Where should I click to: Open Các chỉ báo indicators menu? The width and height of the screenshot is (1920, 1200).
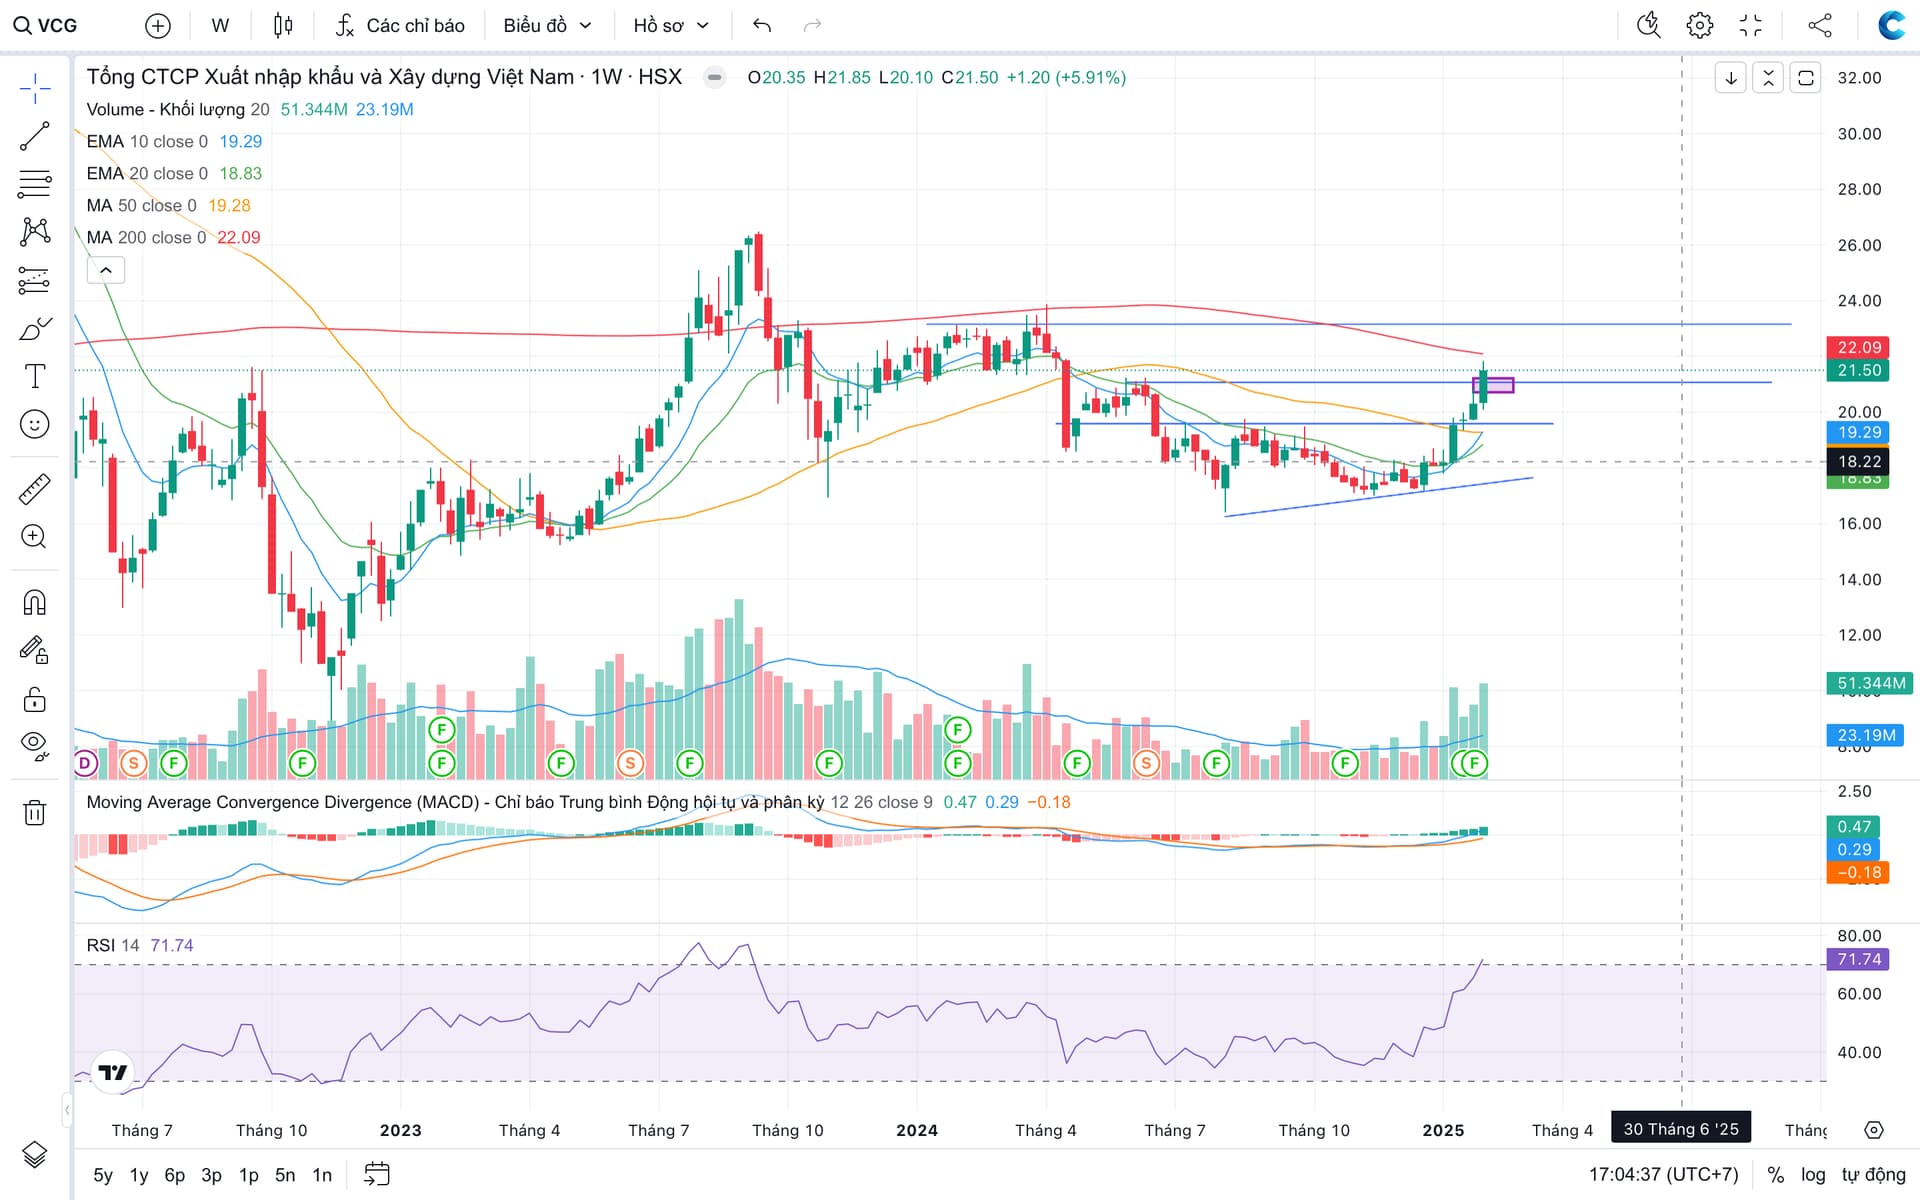click(x=400, y=25)
